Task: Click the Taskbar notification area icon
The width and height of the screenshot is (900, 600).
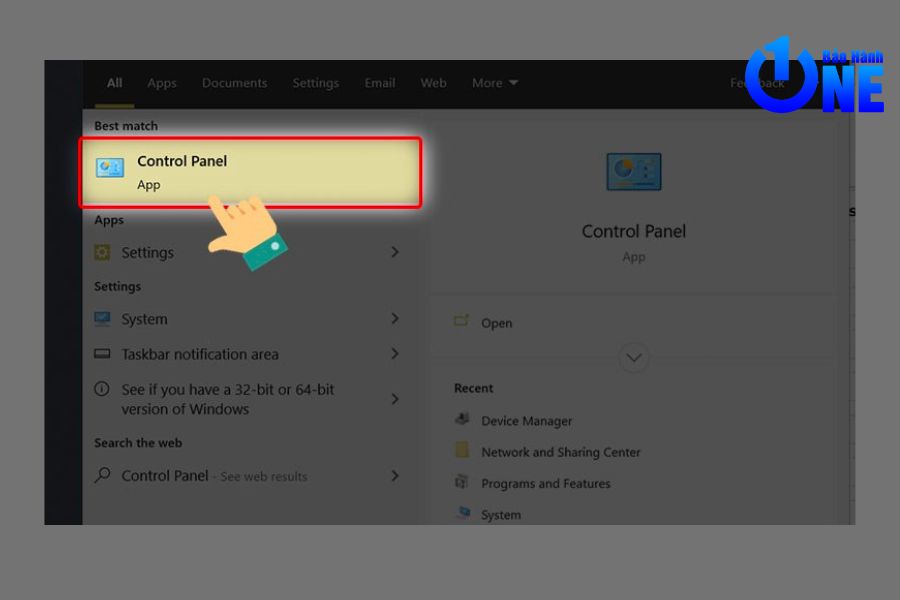Action: point(102,354)
